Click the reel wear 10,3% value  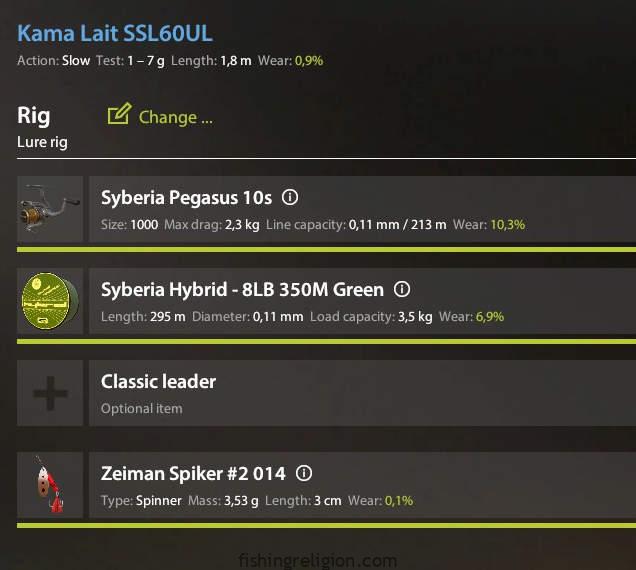pos(507,224)
